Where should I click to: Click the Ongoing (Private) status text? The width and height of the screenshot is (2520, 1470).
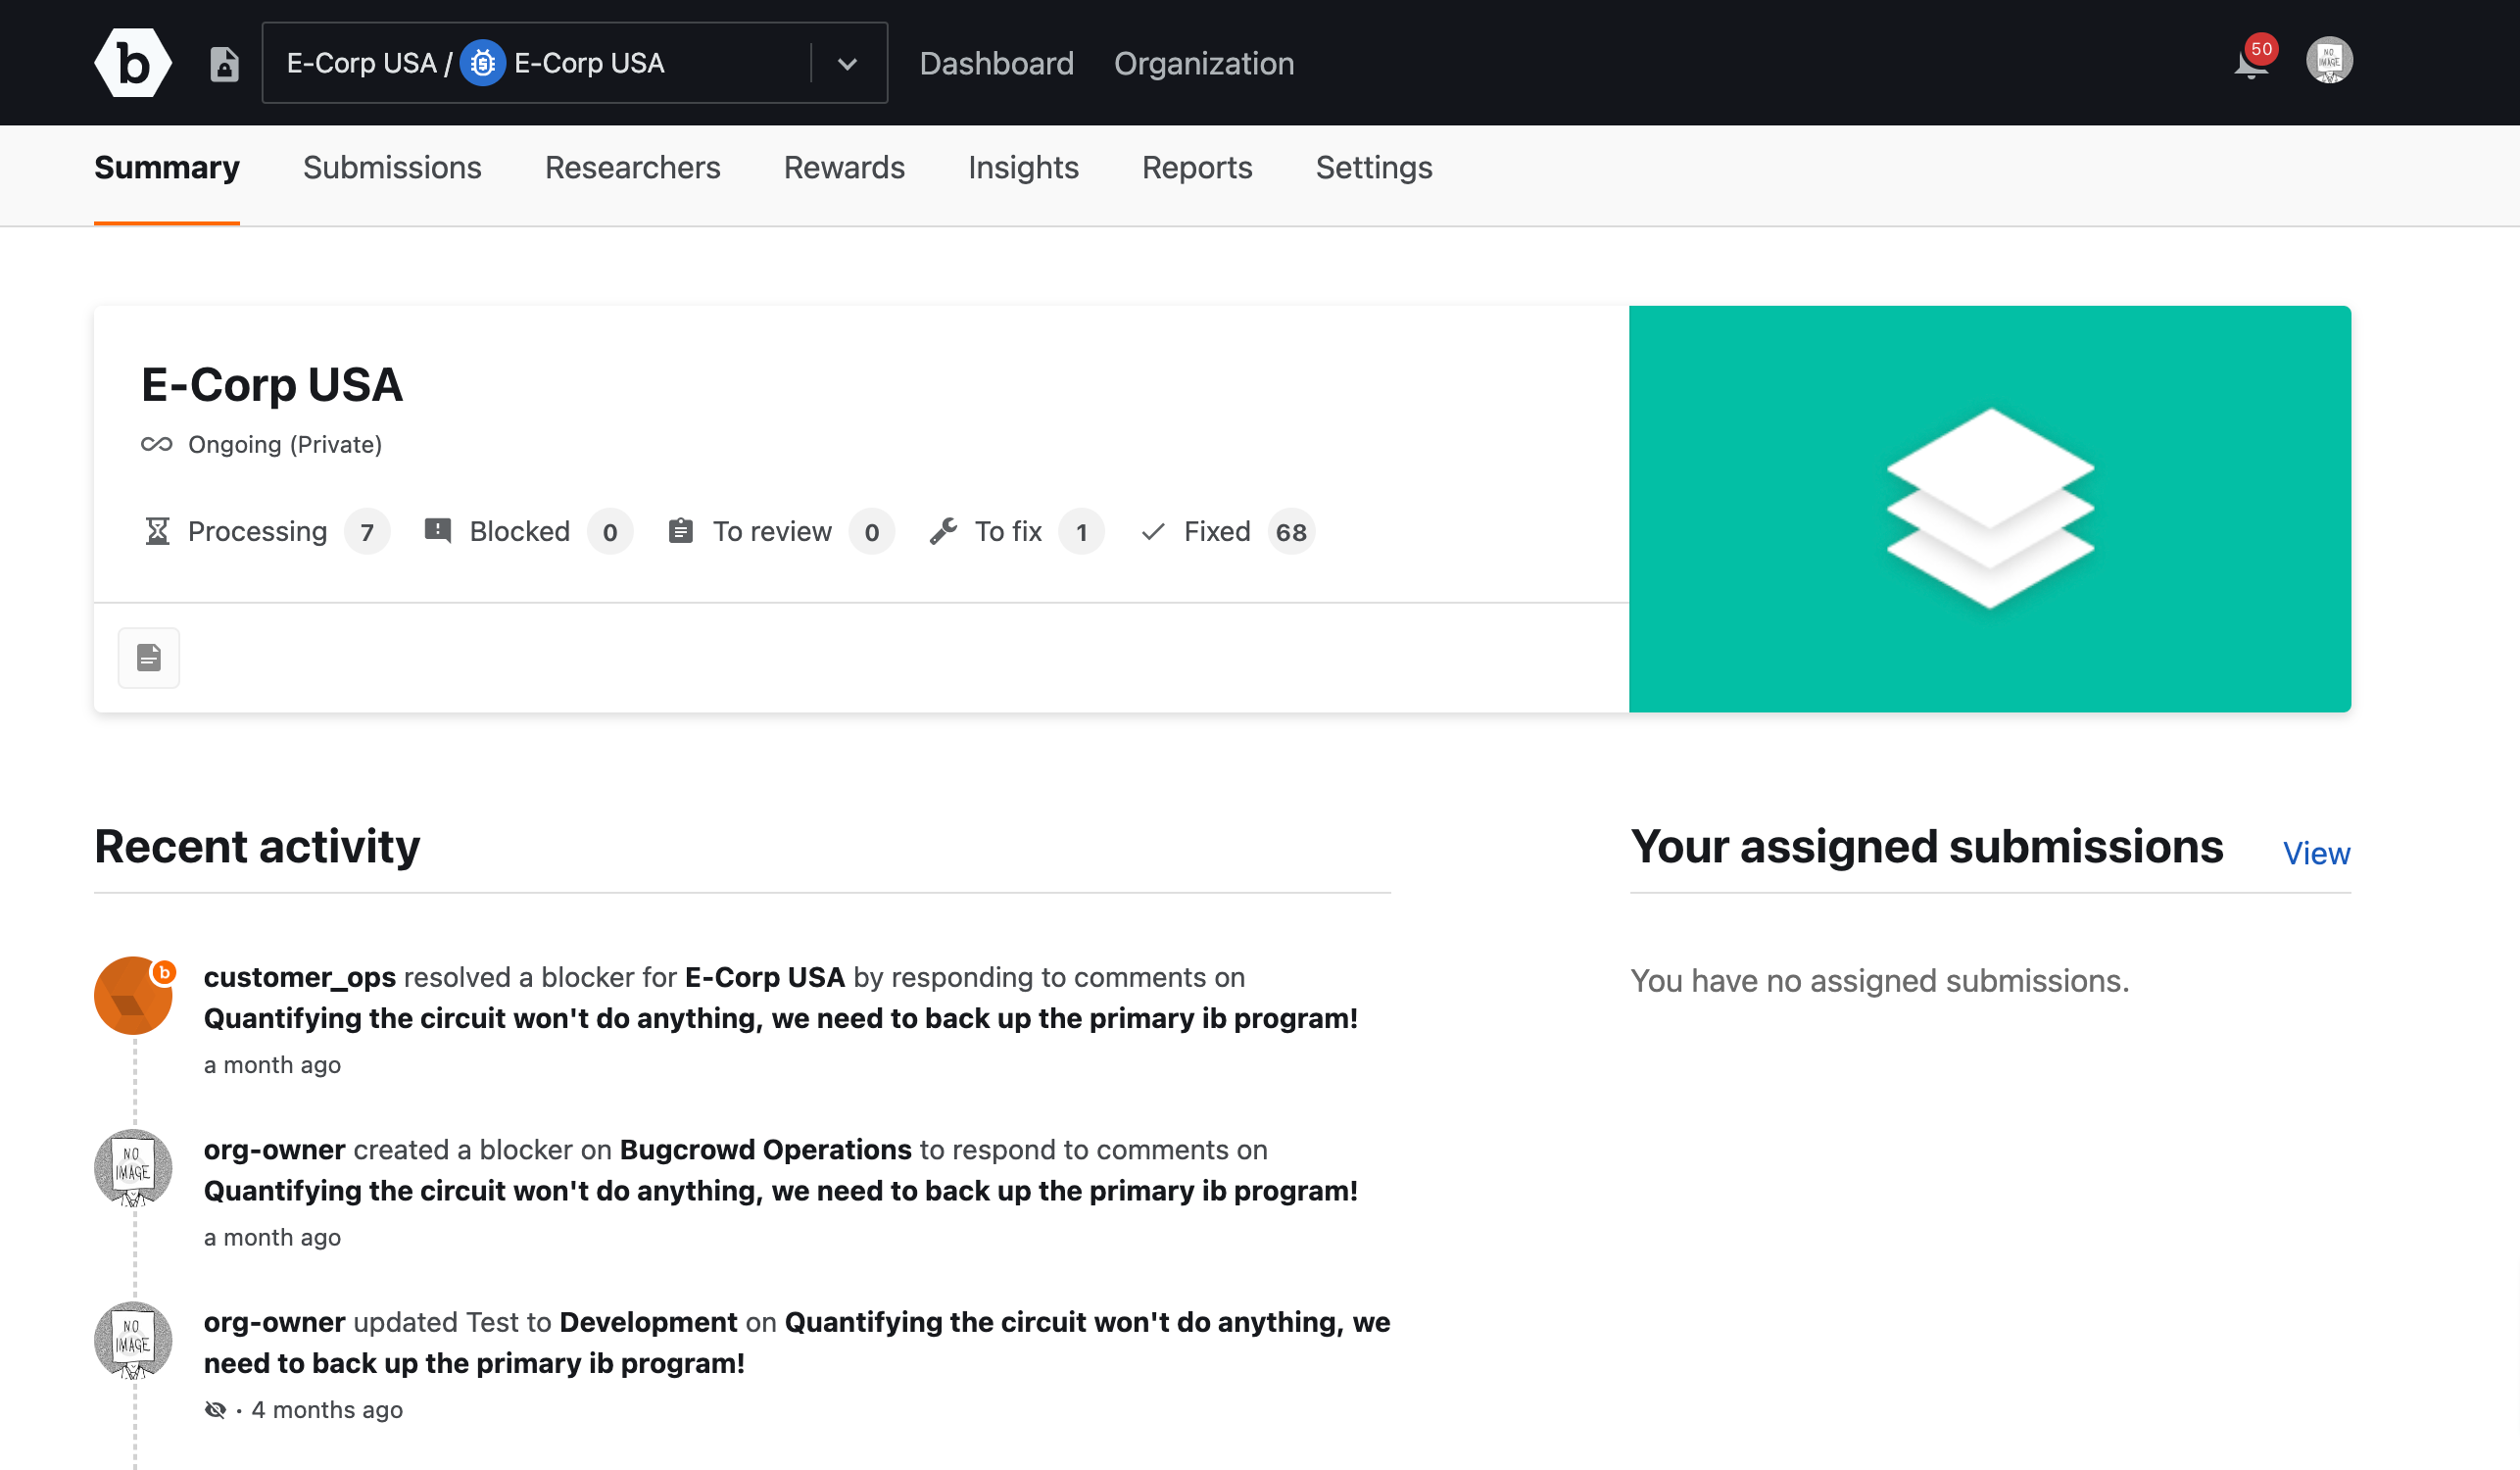[285, 444]
